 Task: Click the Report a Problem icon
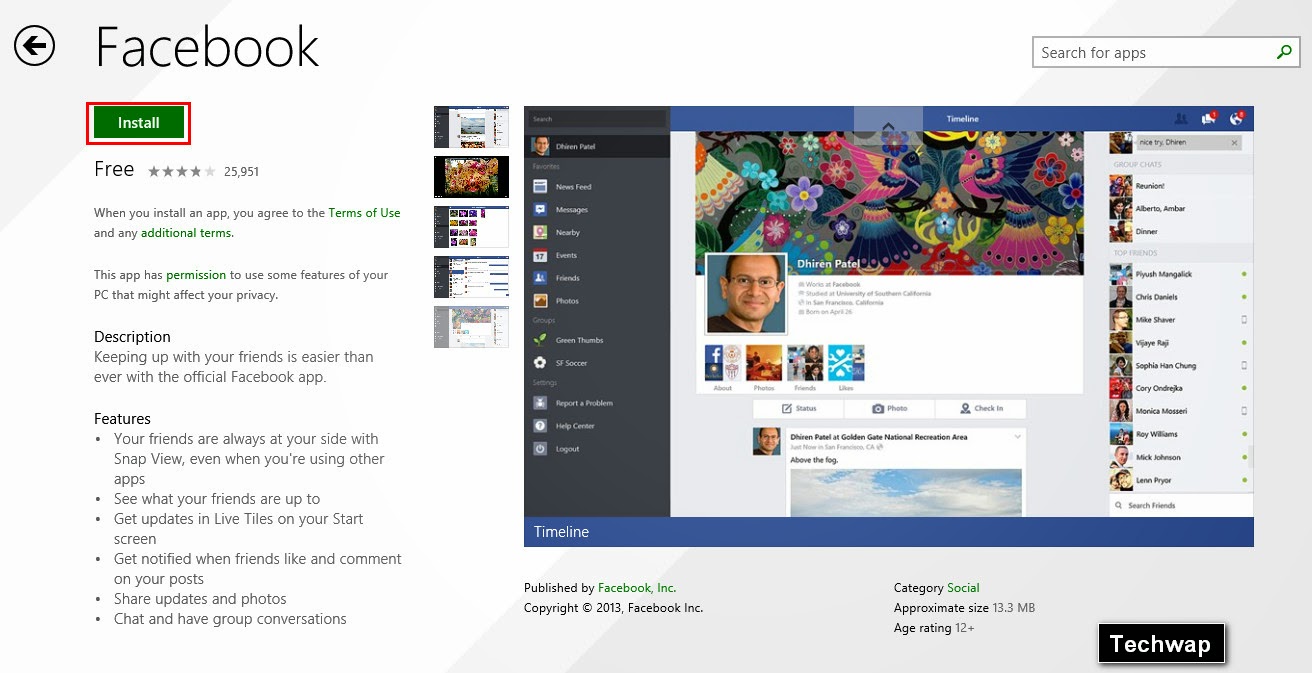(540, 403)
